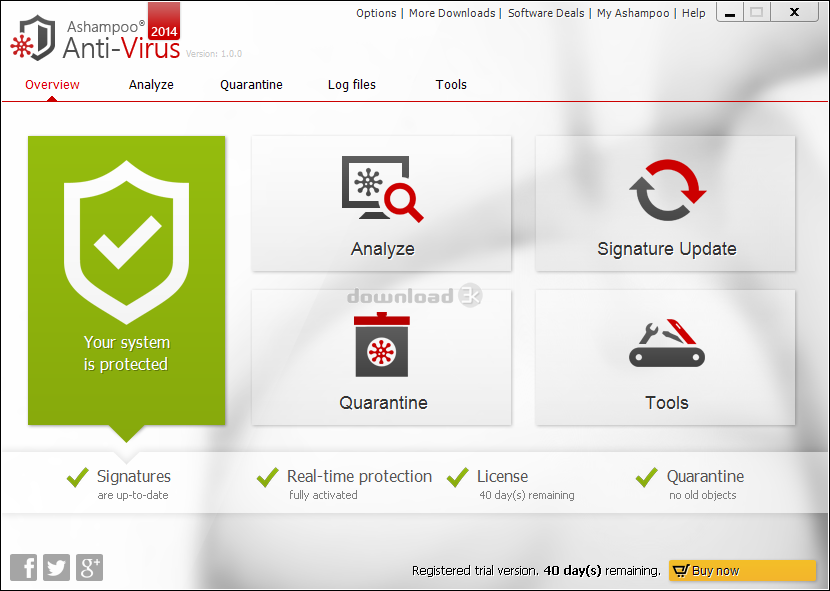Switch to the Analyze tab
Viewport: 830px width, 591px height.
point(151,85)
